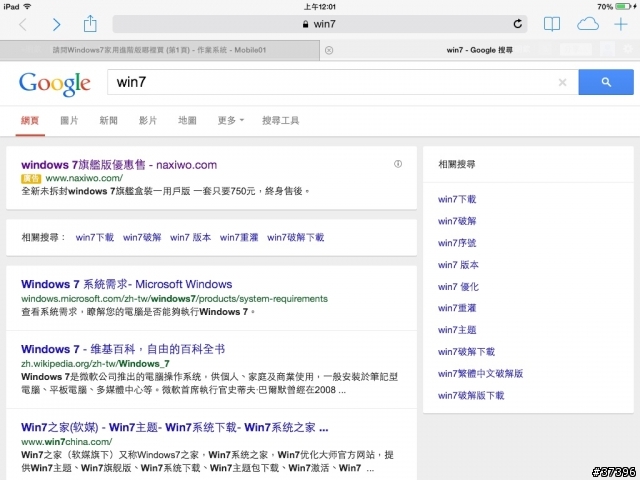640x480 pixels.
Task: Tap the Safari address bar showing win7
Action: (x=320, y=24)
